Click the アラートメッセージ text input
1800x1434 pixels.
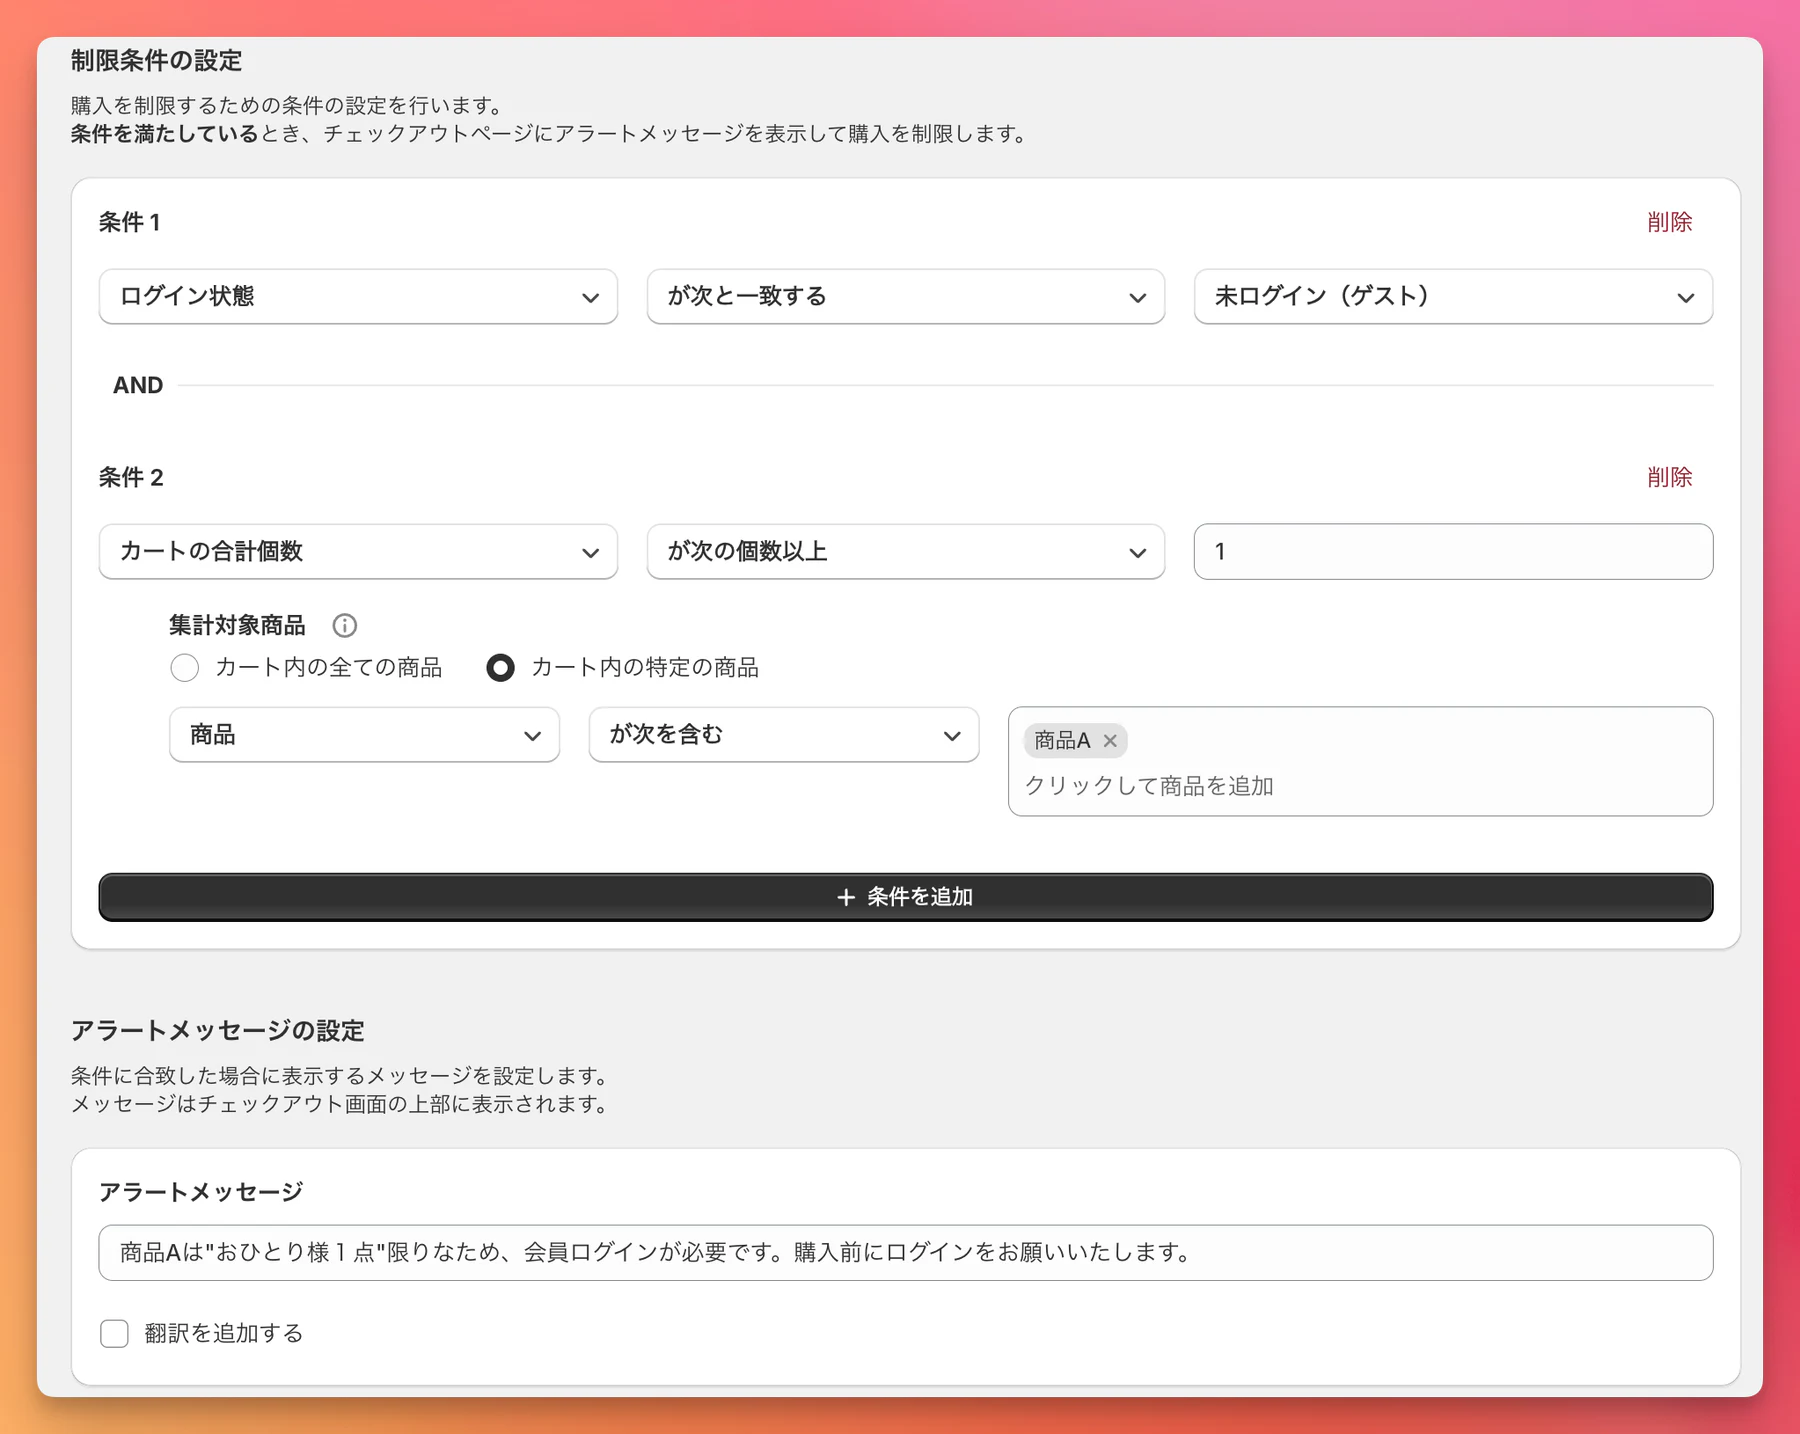click(x=906, y=1253)
